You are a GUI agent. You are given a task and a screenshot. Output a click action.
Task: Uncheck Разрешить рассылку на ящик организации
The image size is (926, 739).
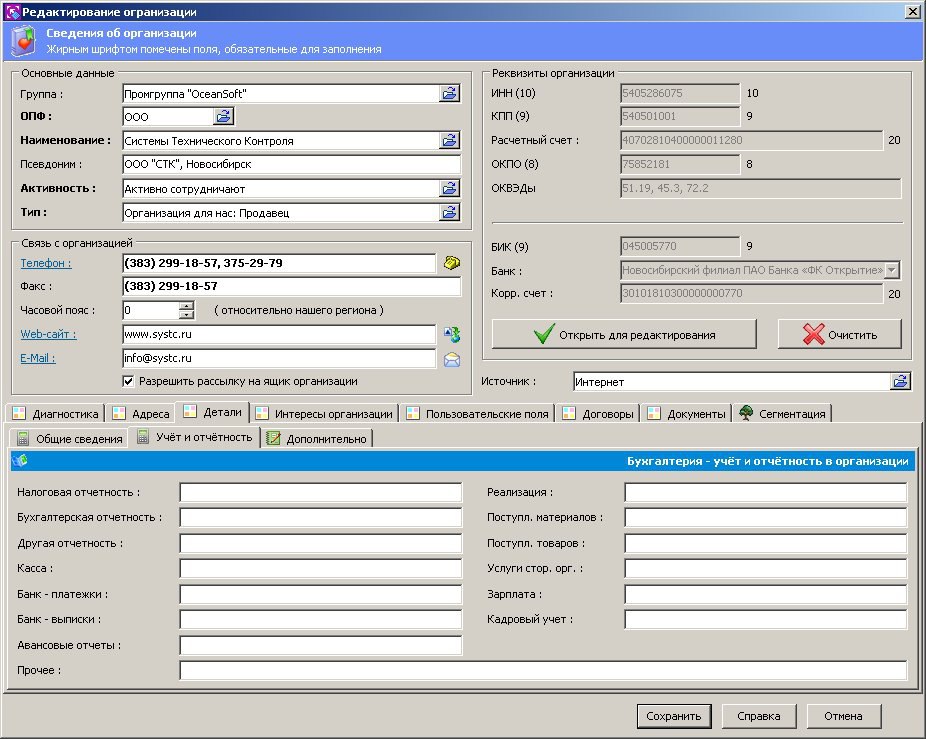tap(128, 381)
